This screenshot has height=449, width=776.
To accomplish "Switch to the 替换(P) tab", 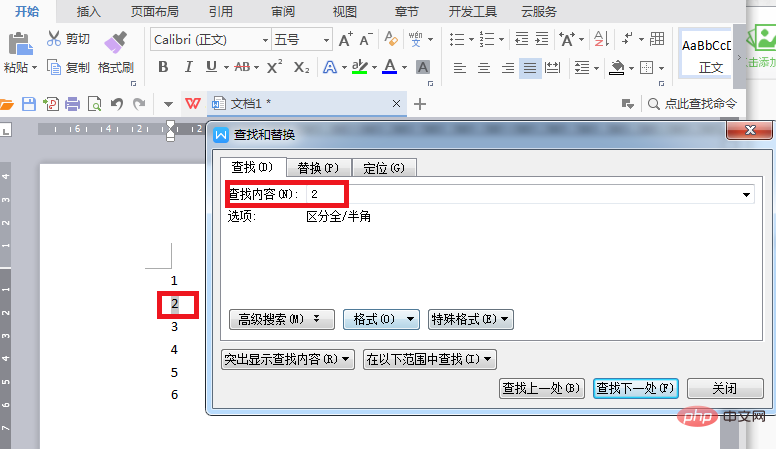I will [319, 168].
